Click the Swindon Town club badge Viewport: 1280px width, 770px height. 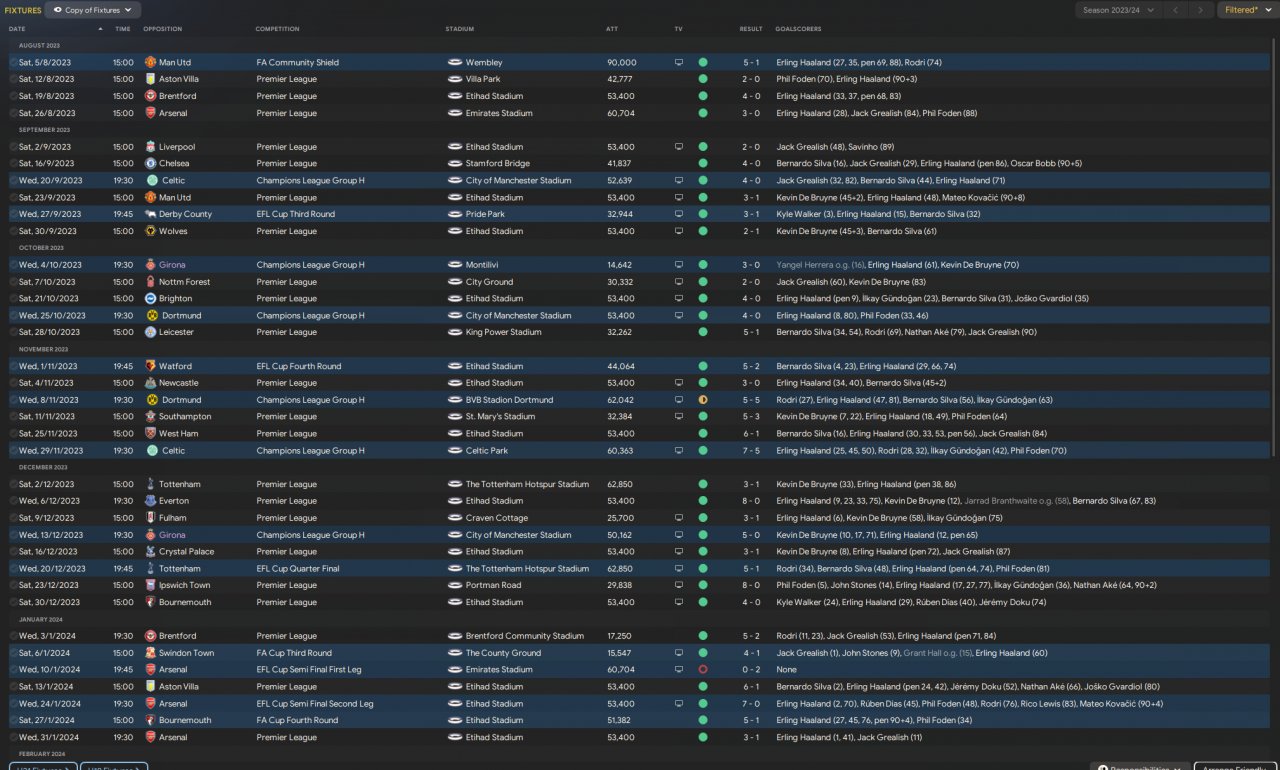[x=150, y=653]
